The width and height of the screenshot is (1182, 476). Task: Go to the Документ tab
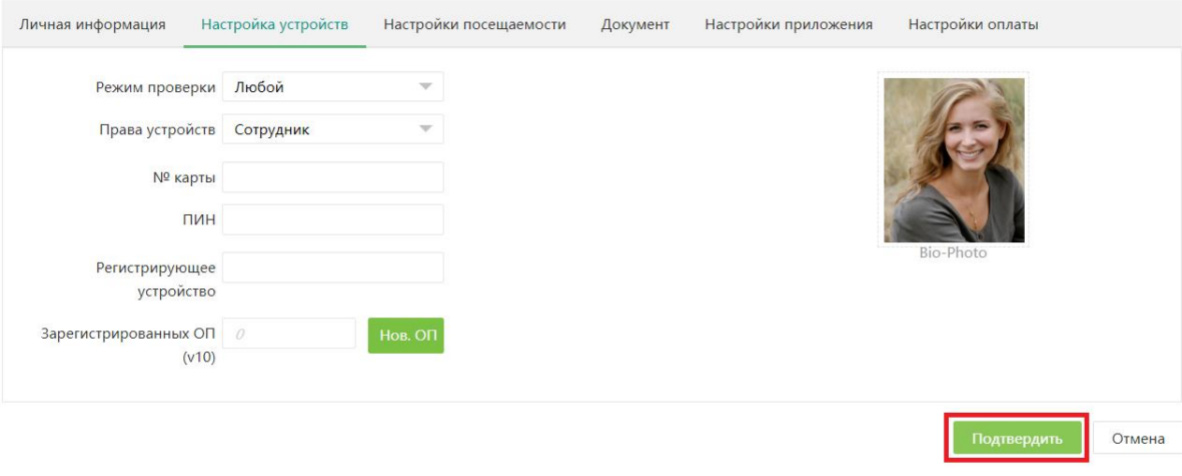coord(635,25)
